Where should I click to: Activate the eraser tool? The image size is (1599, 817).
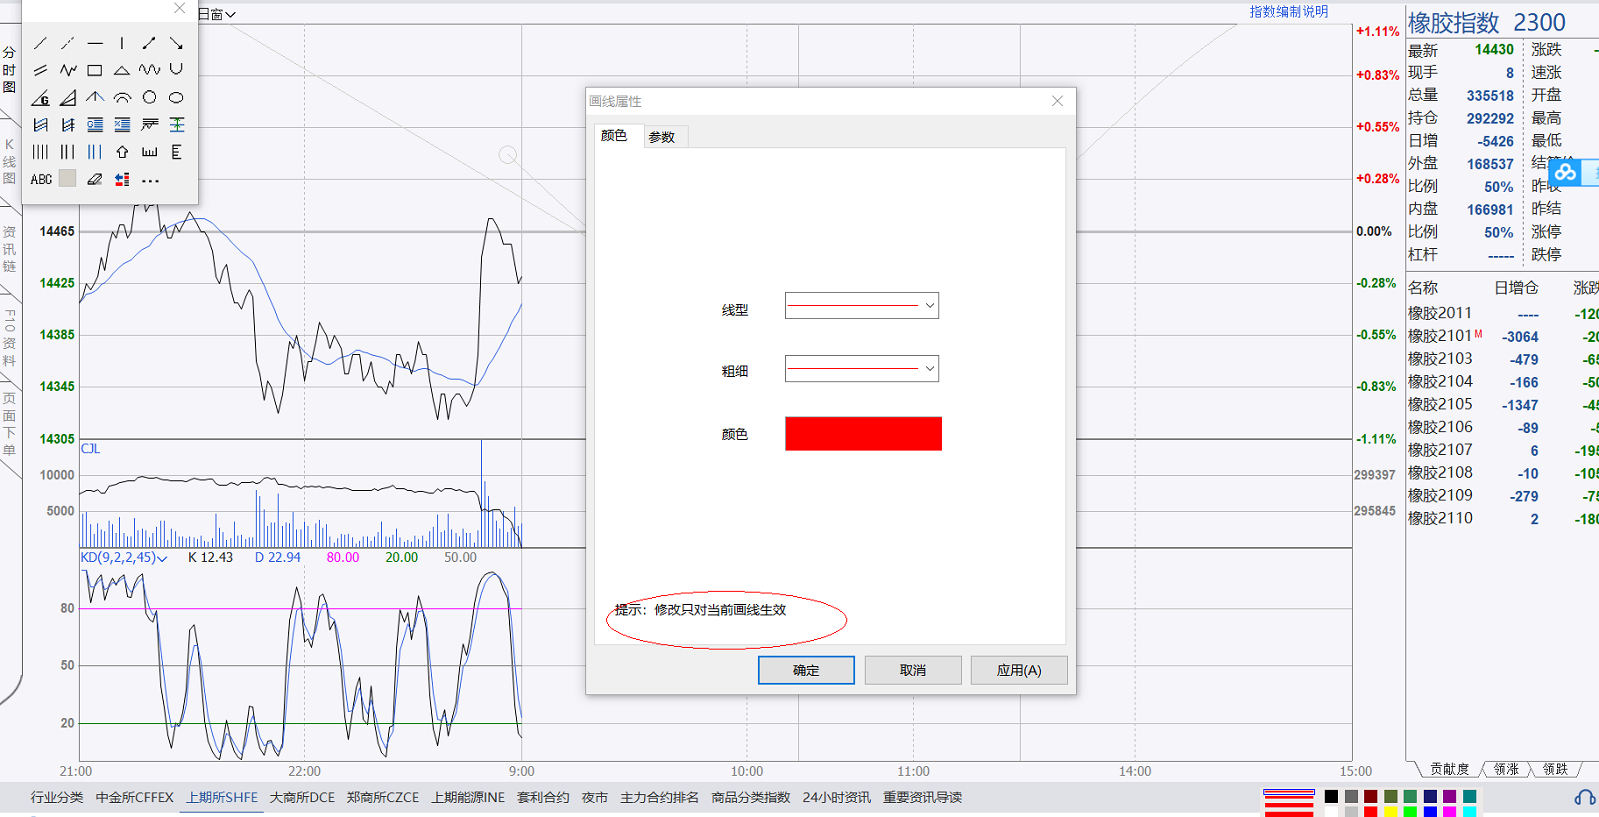95,180
